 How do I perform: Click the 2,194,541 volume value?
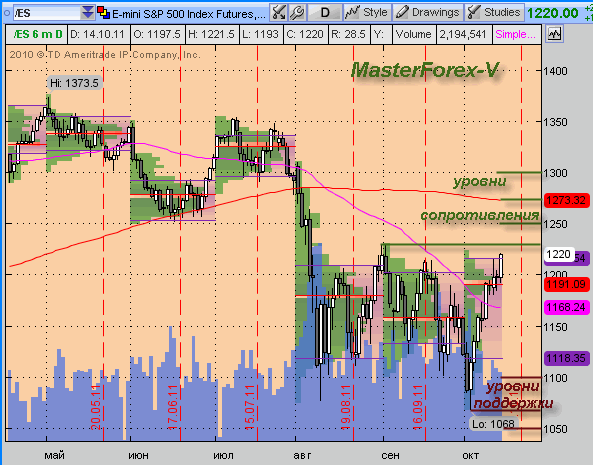[463, 34]
